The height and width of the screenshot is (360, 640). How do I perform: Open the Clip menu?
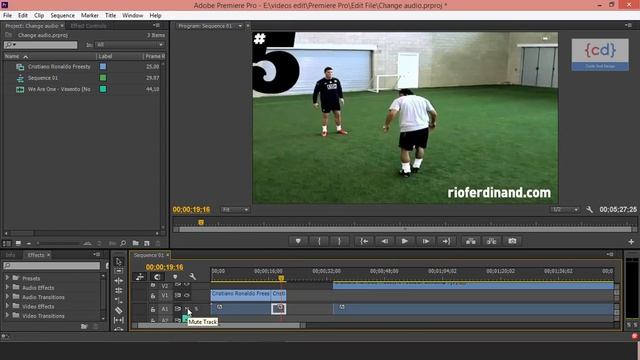pyautogui.click(x=39, y=16)
